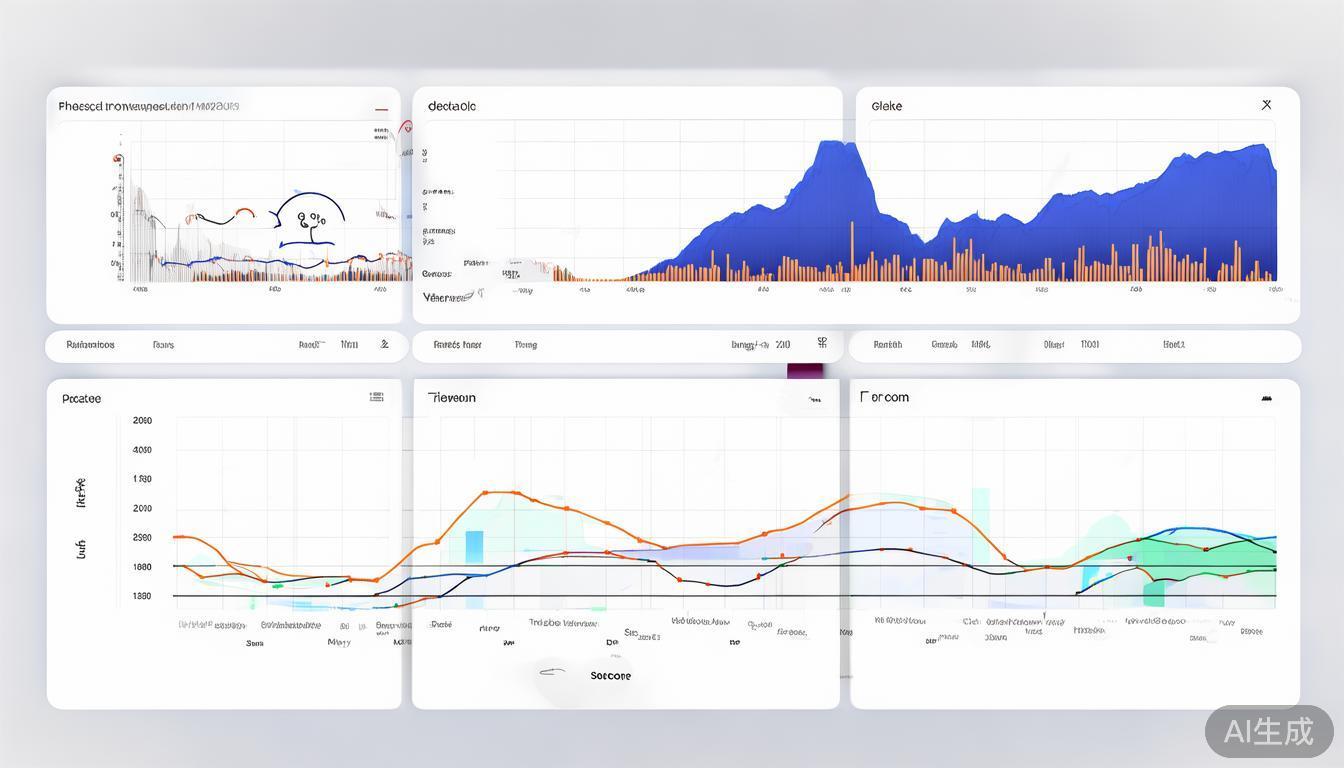This screenshot has height=768, width=1344.
Task: Click the speech-bubble annotation in top-left chart
Action: click(310, 218)
